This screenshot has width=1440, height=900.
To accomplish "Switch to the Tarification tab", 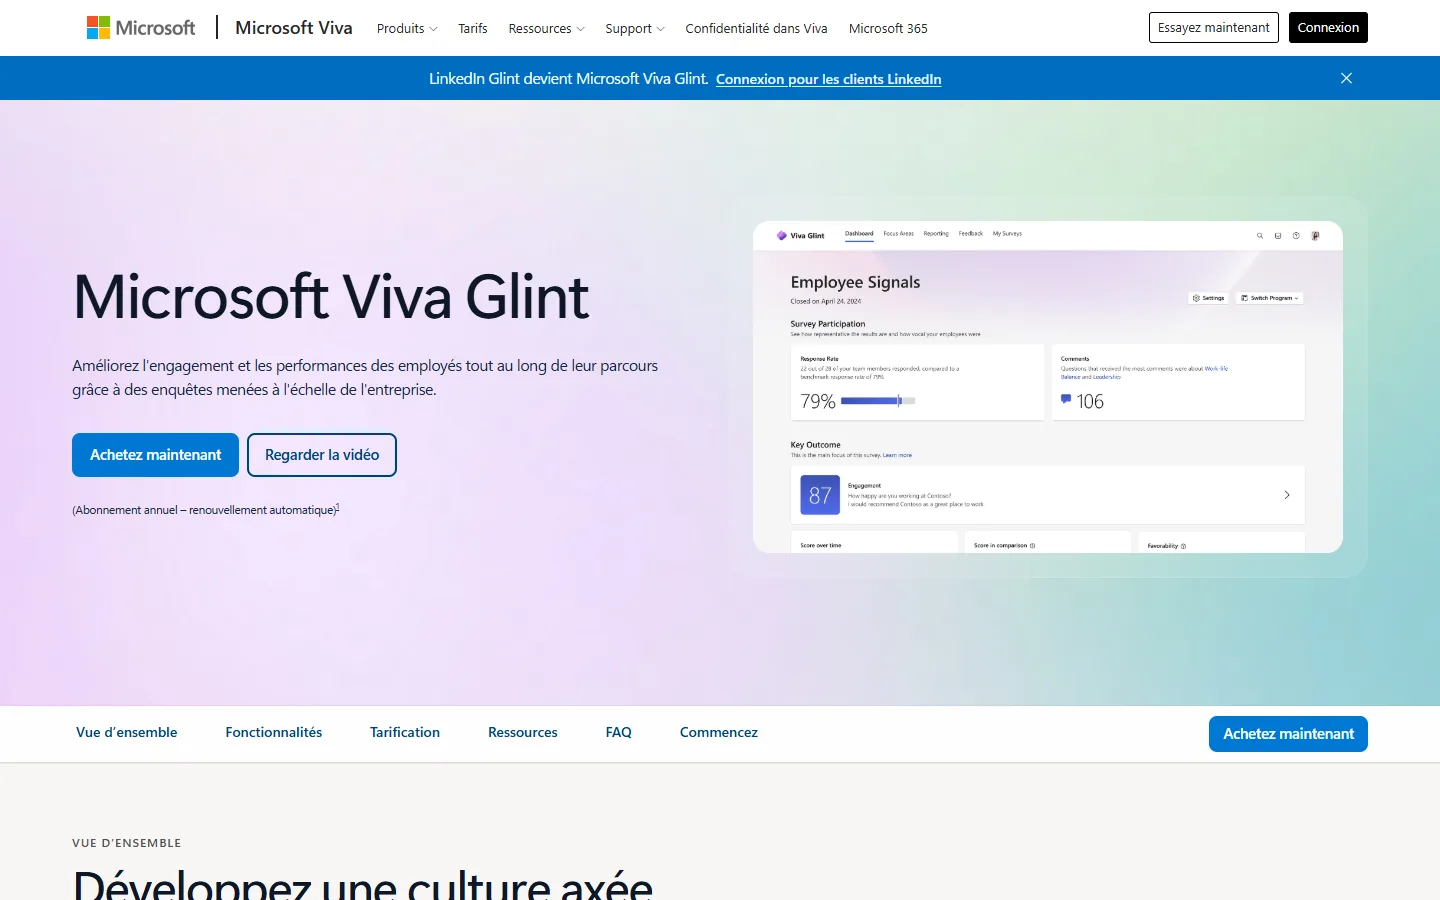I will point(405,732).
